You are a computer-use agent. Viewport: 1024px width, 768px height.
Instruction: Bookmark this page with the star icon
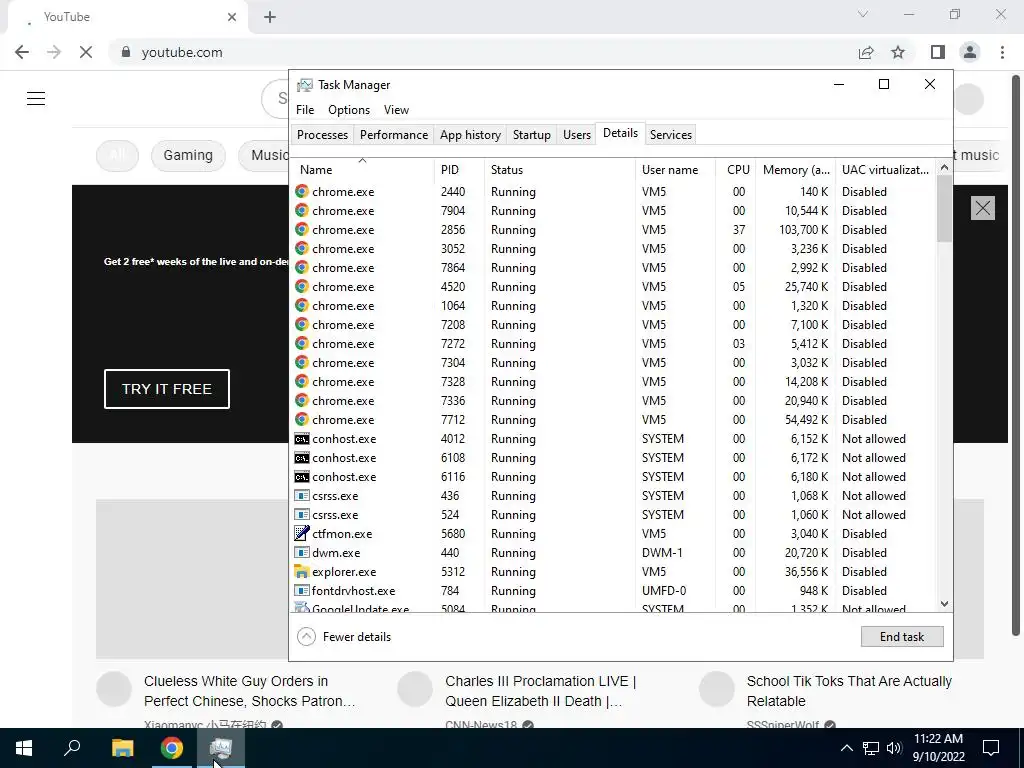tap(898, 52)
